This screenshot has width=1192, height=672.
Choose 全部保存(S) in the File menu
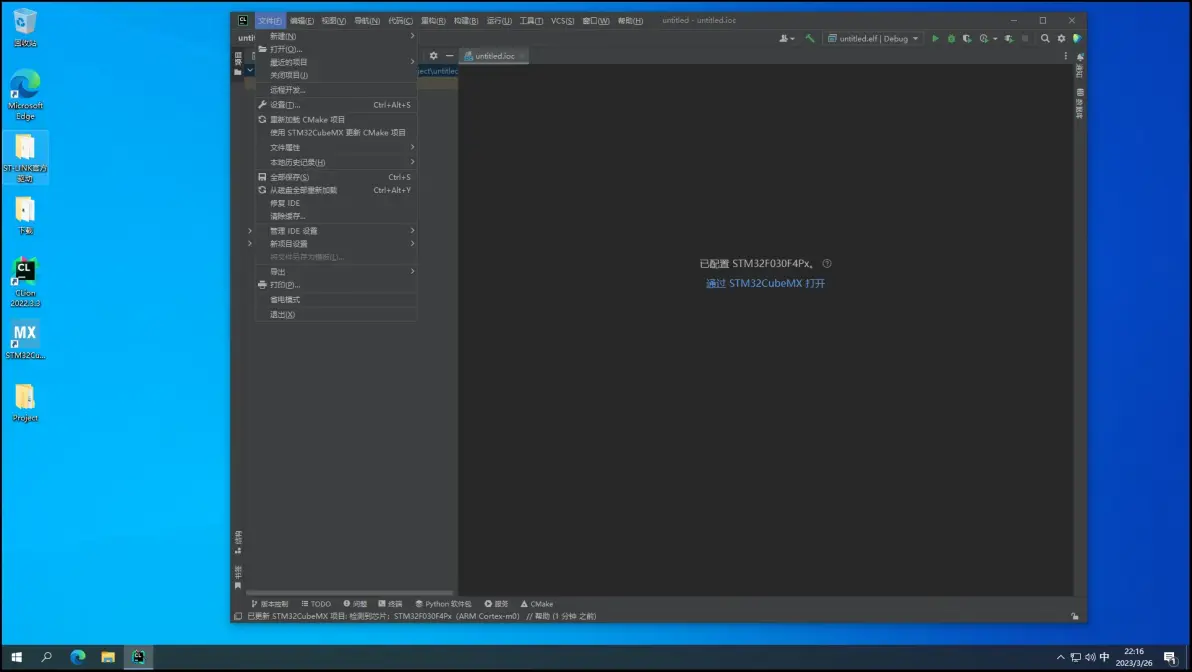click(x=289, y=177)
